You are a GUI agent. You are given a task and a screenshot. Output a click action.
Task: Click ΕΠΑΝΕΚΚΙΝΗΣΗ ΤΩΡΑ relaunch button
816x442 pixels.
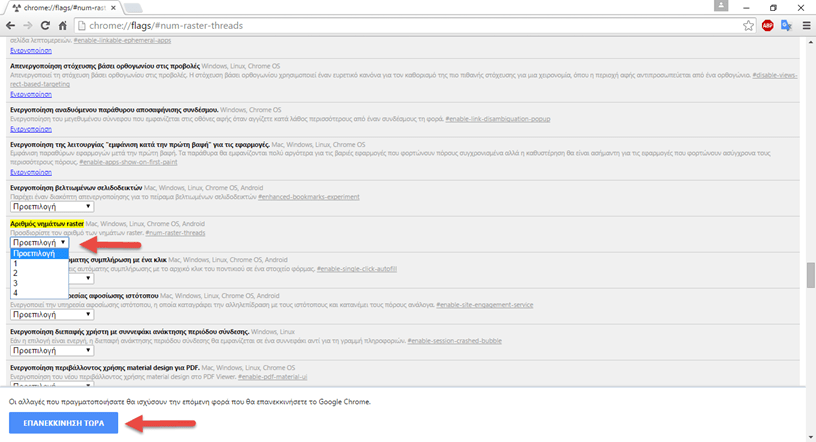tap(63, 423)
